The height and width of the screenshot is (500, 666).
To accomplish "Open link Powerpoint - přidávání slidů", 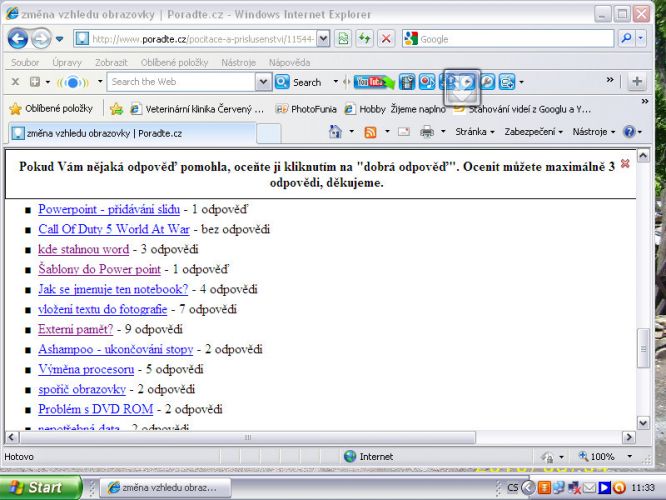I will (109, 209).
